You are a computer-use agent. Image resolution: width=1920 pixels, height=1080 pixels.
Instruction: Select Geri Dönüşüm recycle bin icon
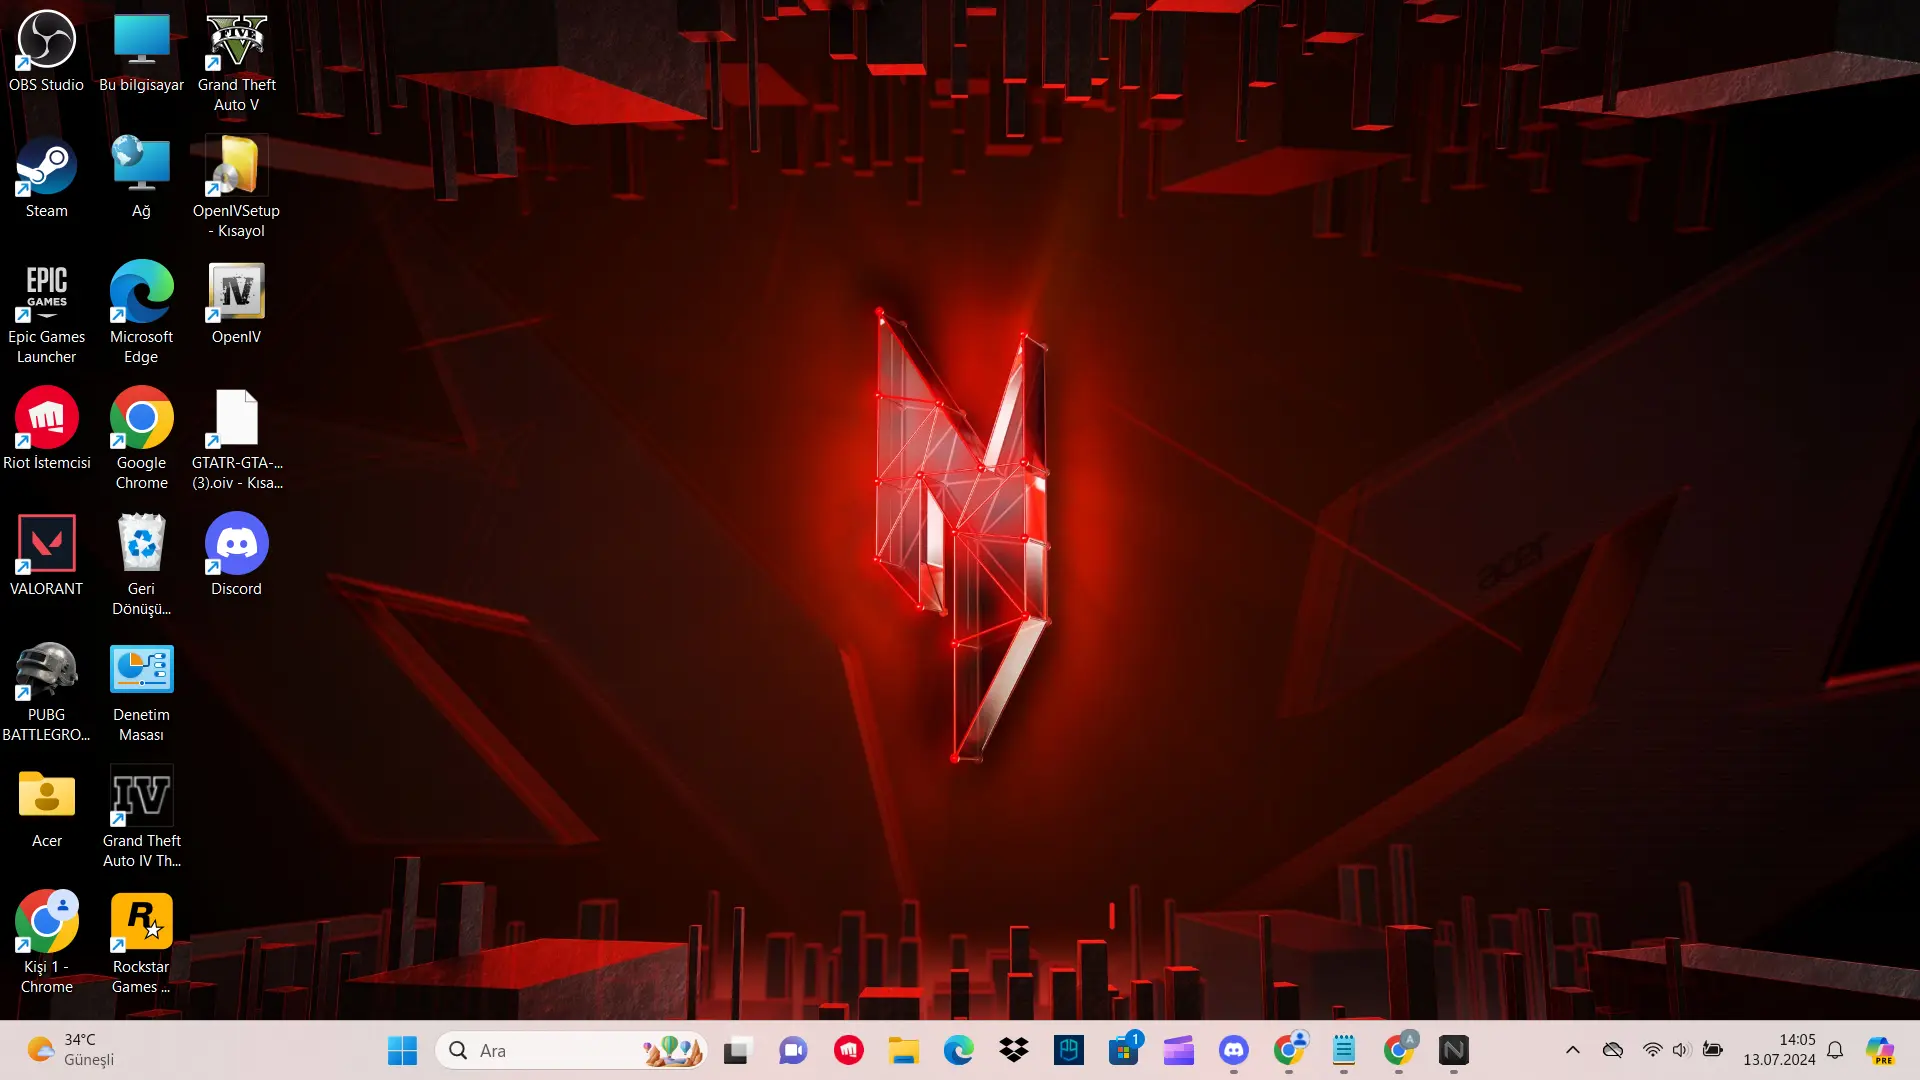(141, 566)
